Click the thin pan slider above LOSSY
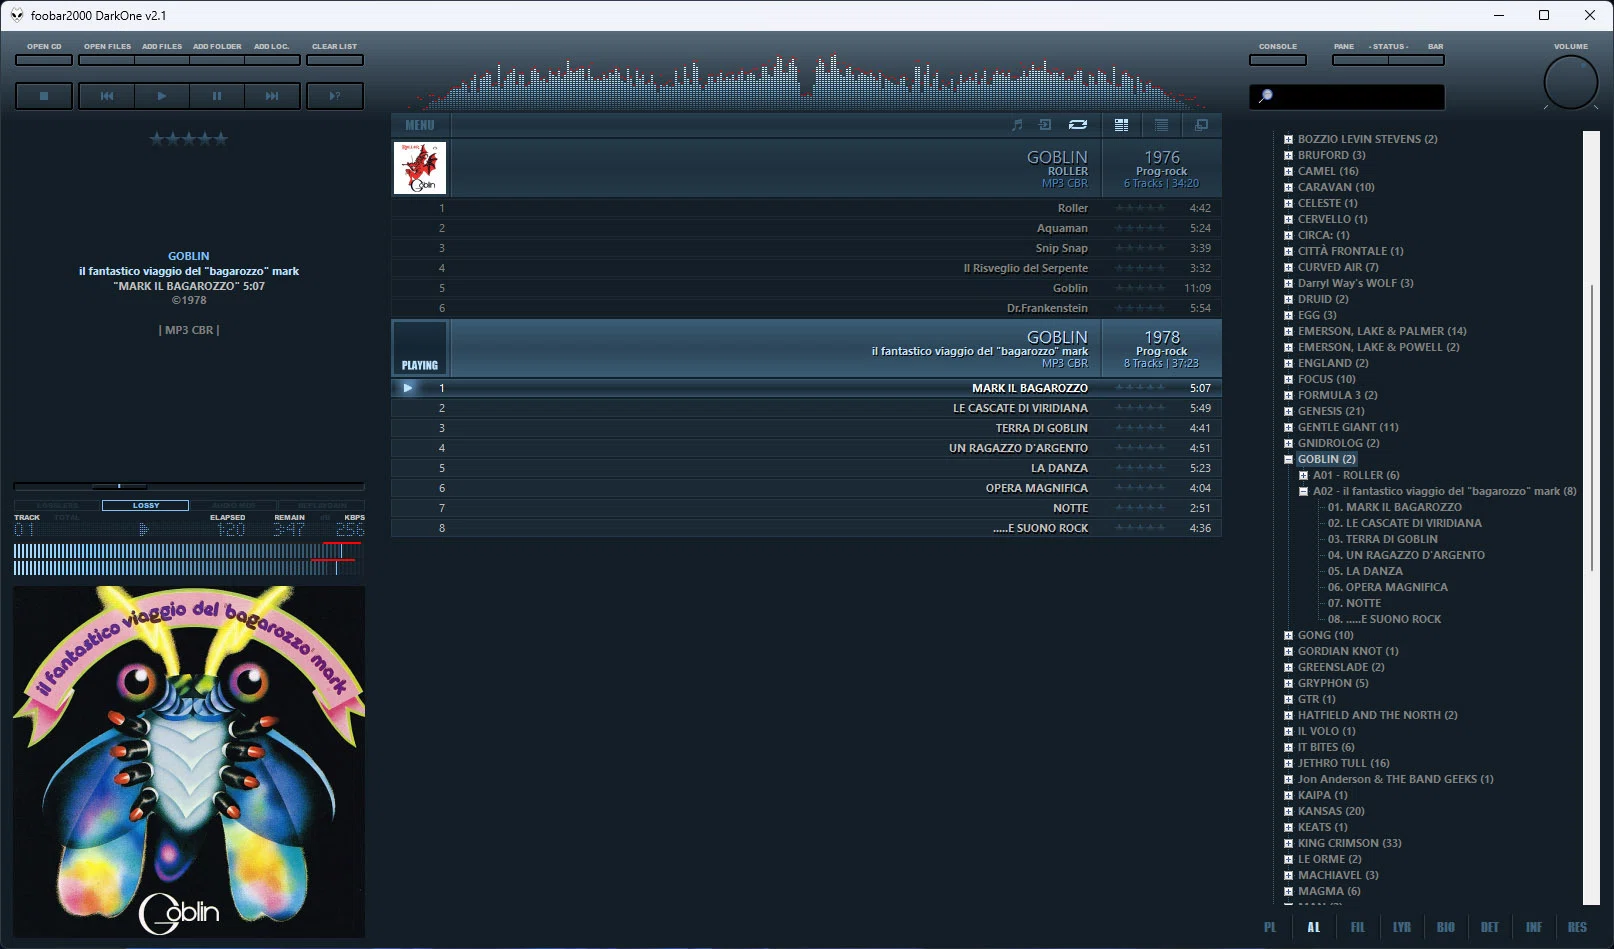Viewport: 1614px width, 949px height. (188, 486)
